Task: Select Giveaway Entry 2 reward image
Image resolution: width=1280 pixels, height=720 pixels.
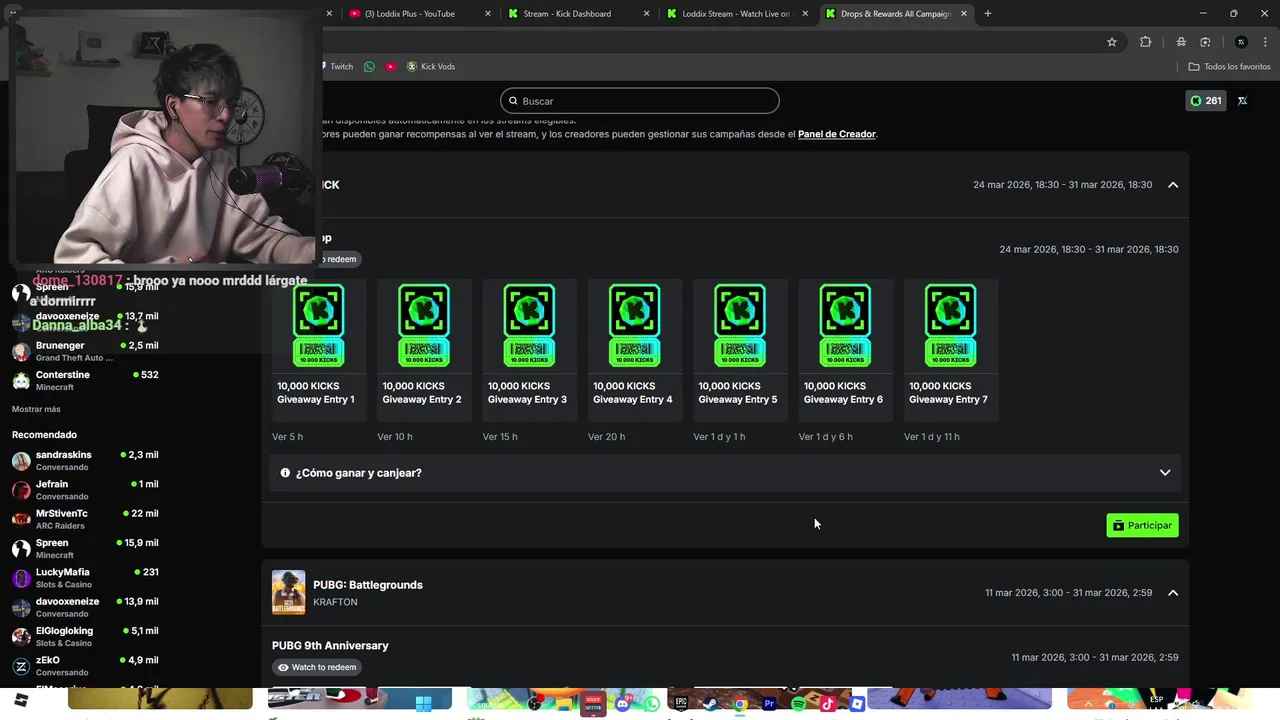Action: click(x=424, y=325)
